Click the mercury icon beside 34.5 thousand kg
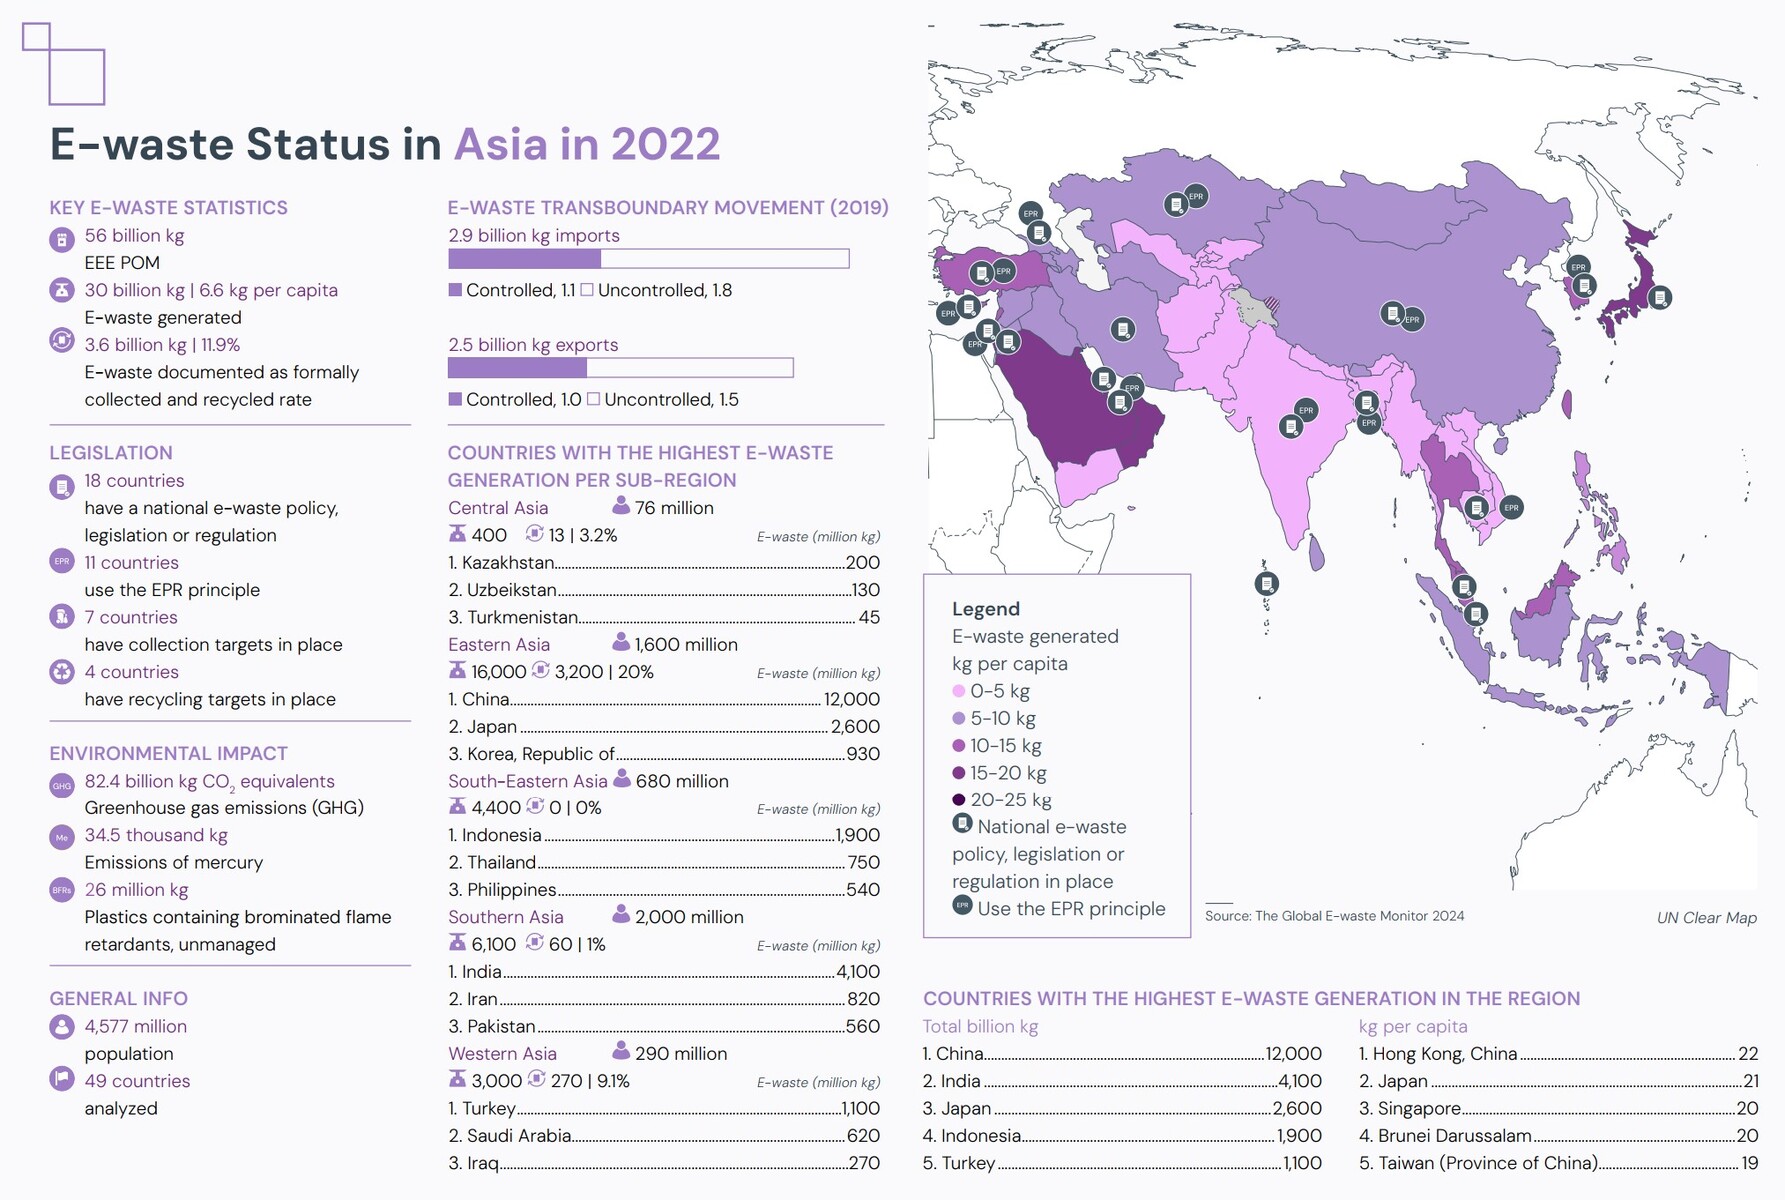Screen dimensions: 1785x1200 click(x=62, y=838)
